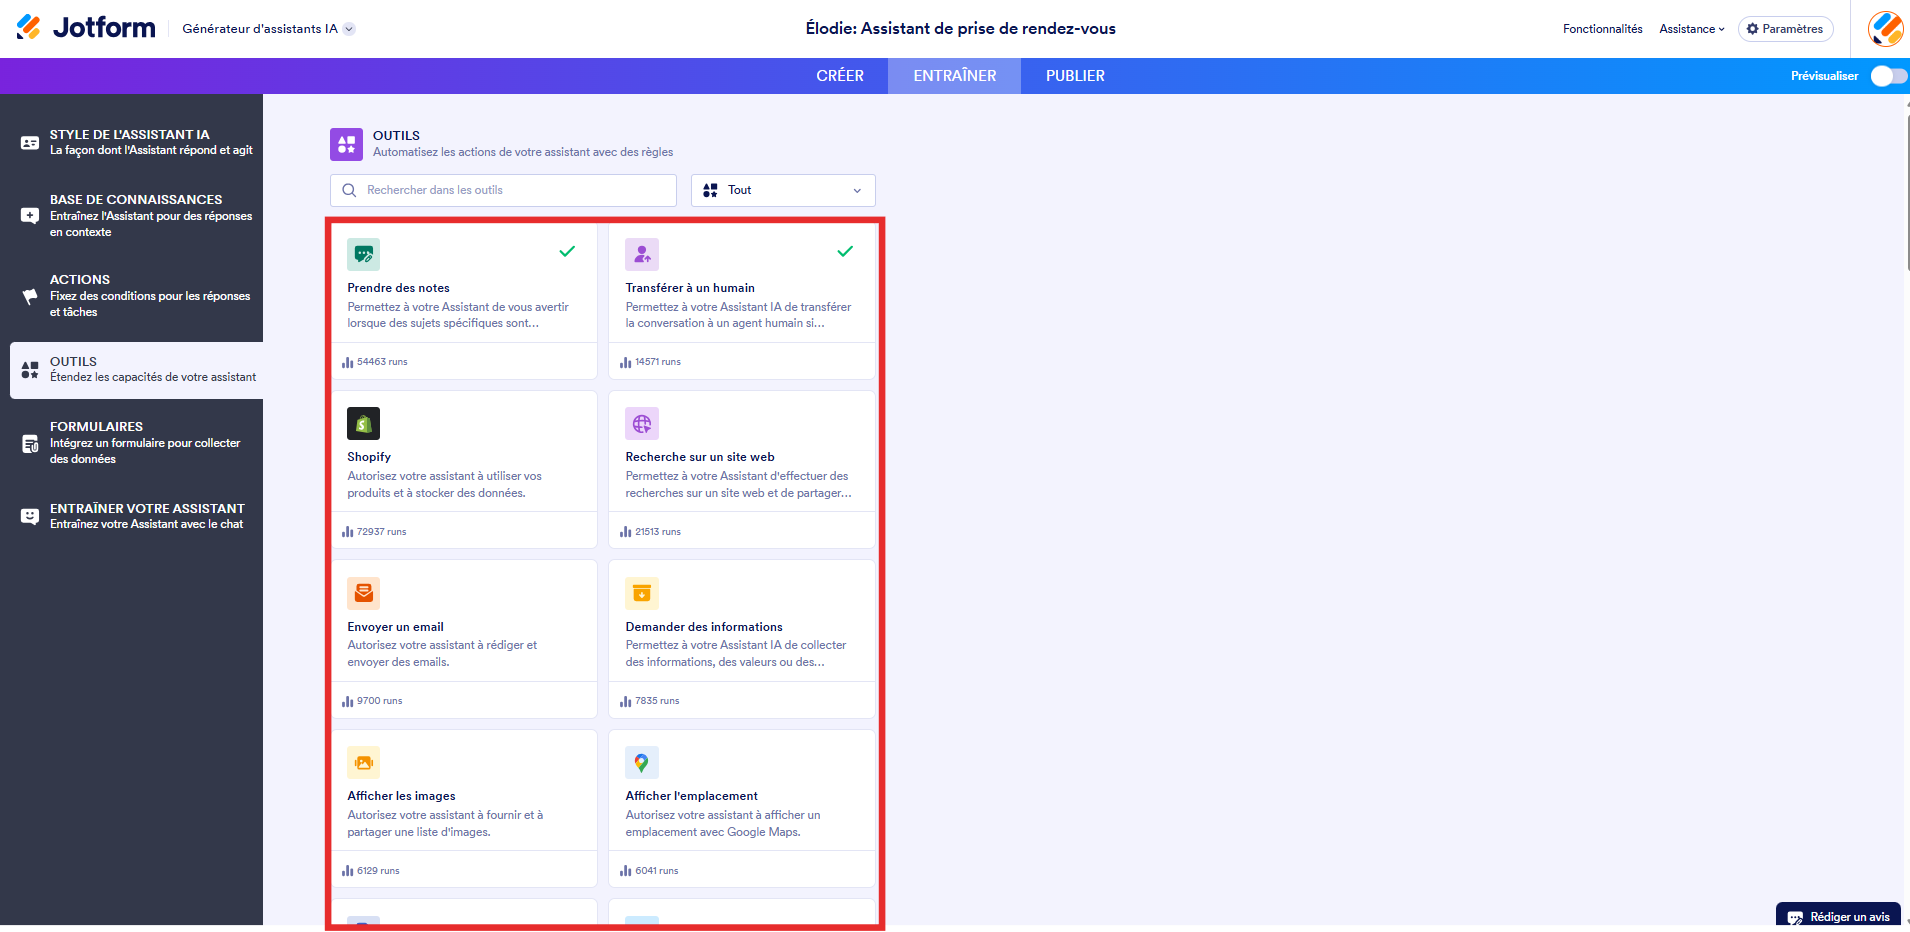
Task: Click the Formulaires document icon
Action: pos(30,443)
